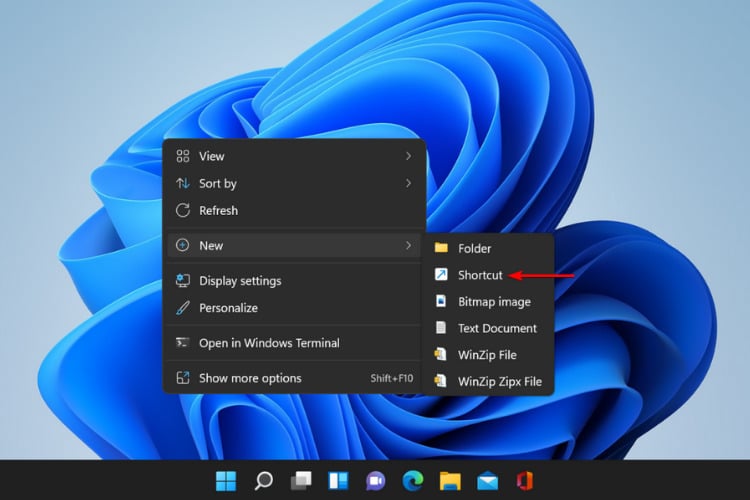
Task: Open the Windows Start button
Action: 226,481
